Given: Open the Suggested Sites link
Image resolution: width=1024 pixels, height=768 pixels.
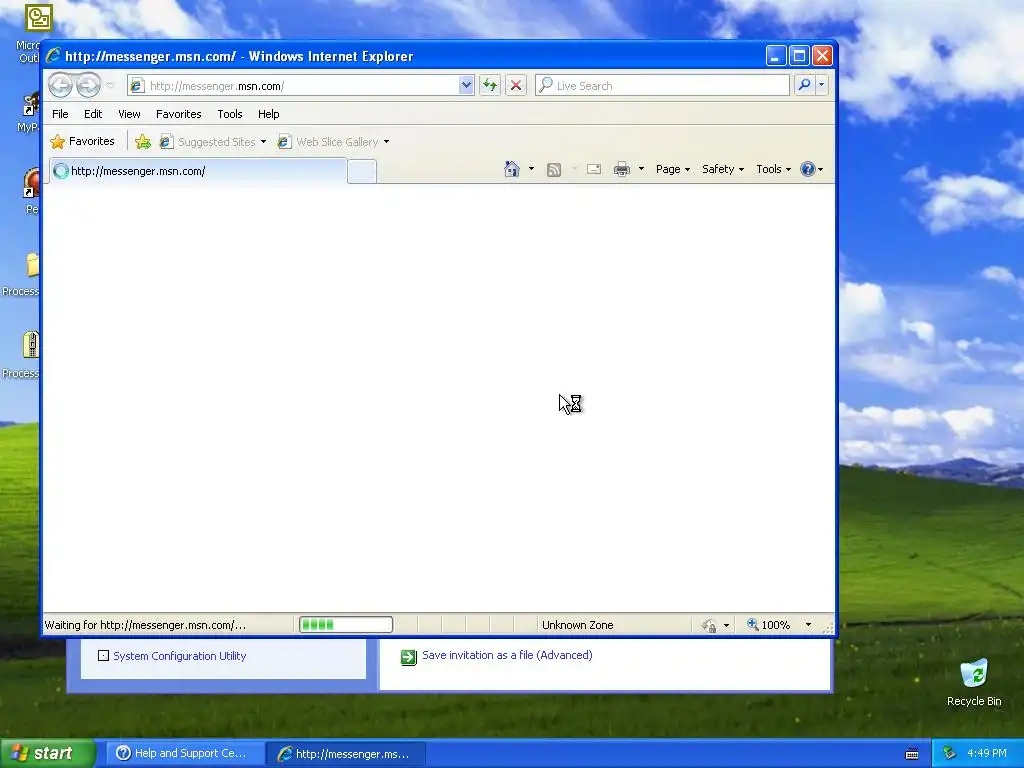Looking at the screenshot, I should (x=208, y=142).
